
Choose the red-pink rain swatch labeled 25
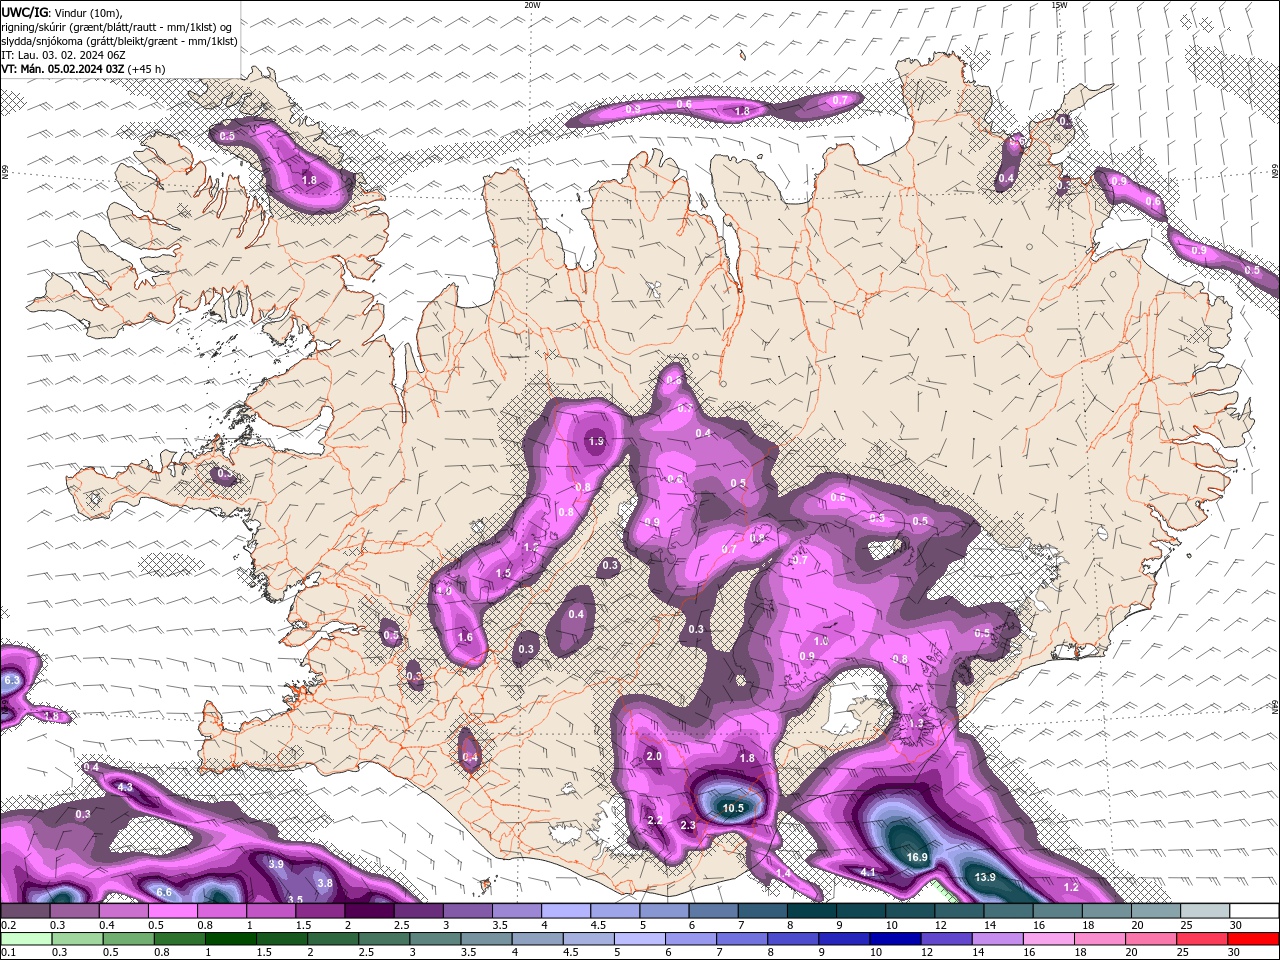click(1201, 939)
